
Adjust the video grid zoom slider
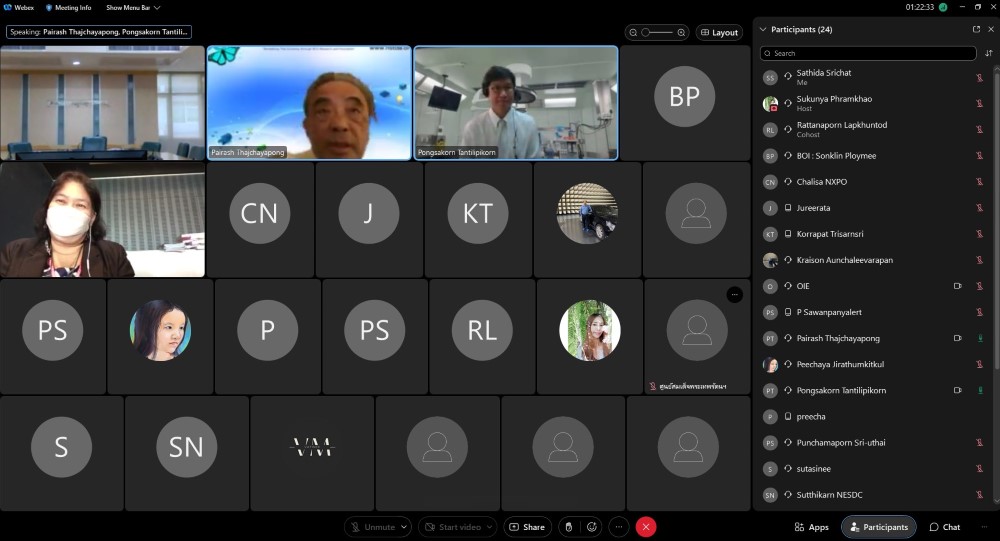[x=657, y=32]
